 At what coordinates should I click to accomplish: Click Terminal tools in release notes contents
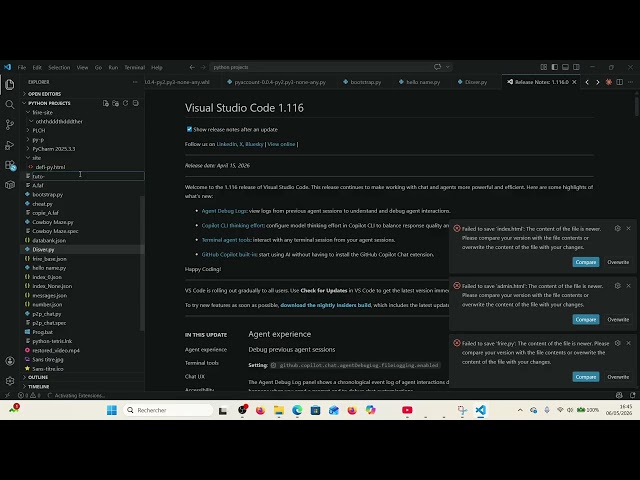pos(202,363)
